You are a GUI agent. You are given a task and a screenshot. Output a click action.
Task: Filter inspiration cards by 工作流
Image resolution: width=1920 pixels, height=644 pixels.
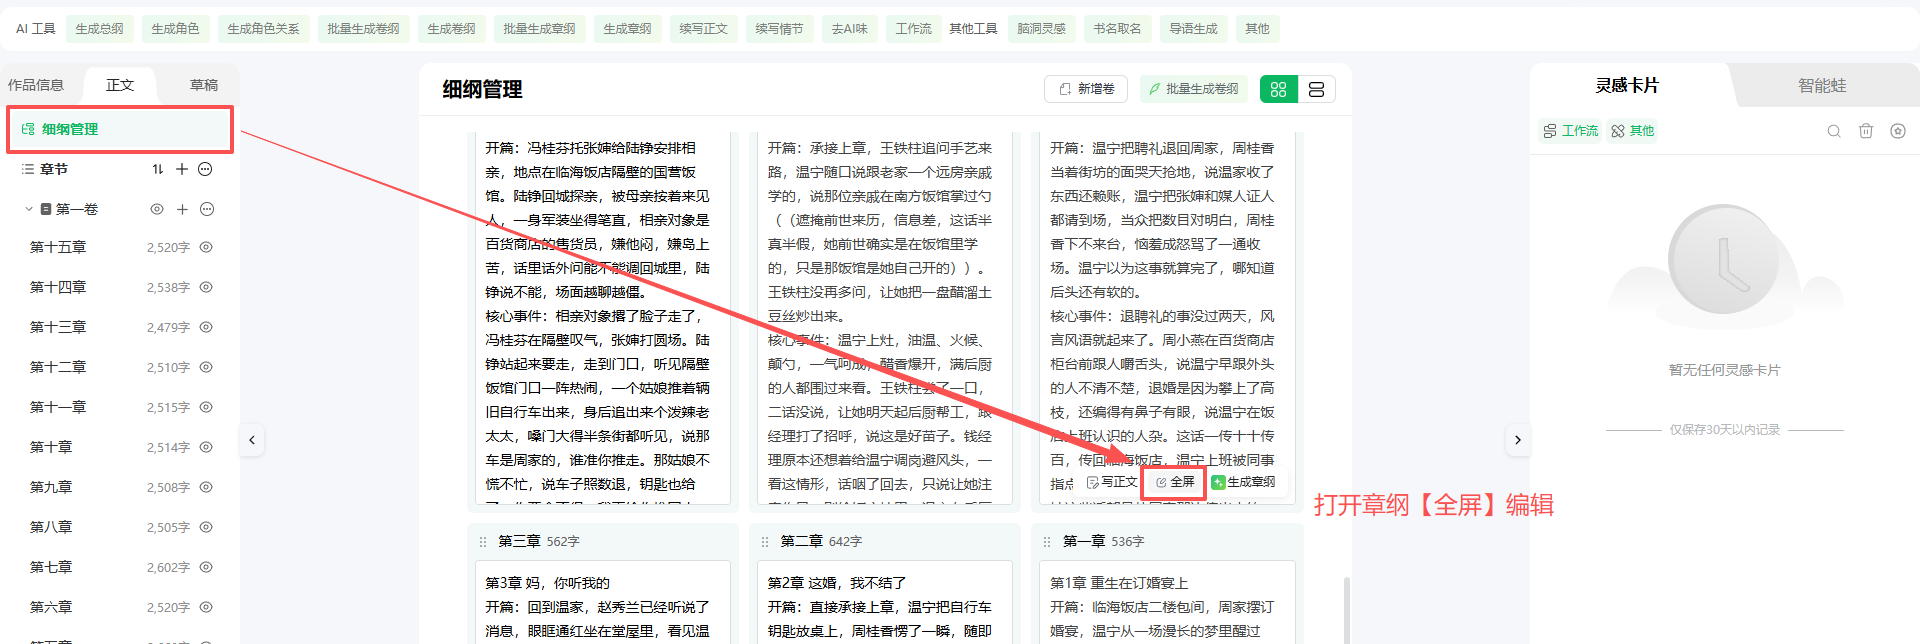pos(1570,131)
